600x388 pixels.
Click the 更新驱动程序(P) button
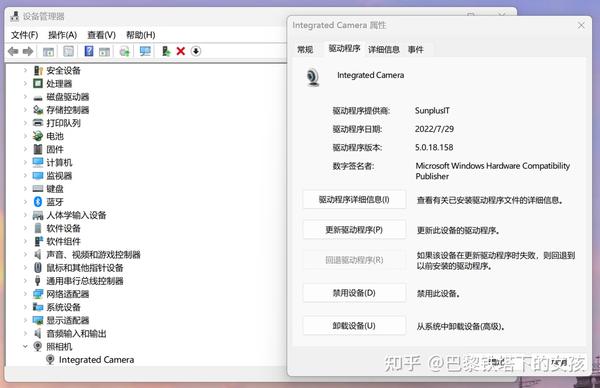tap(354, 230)
